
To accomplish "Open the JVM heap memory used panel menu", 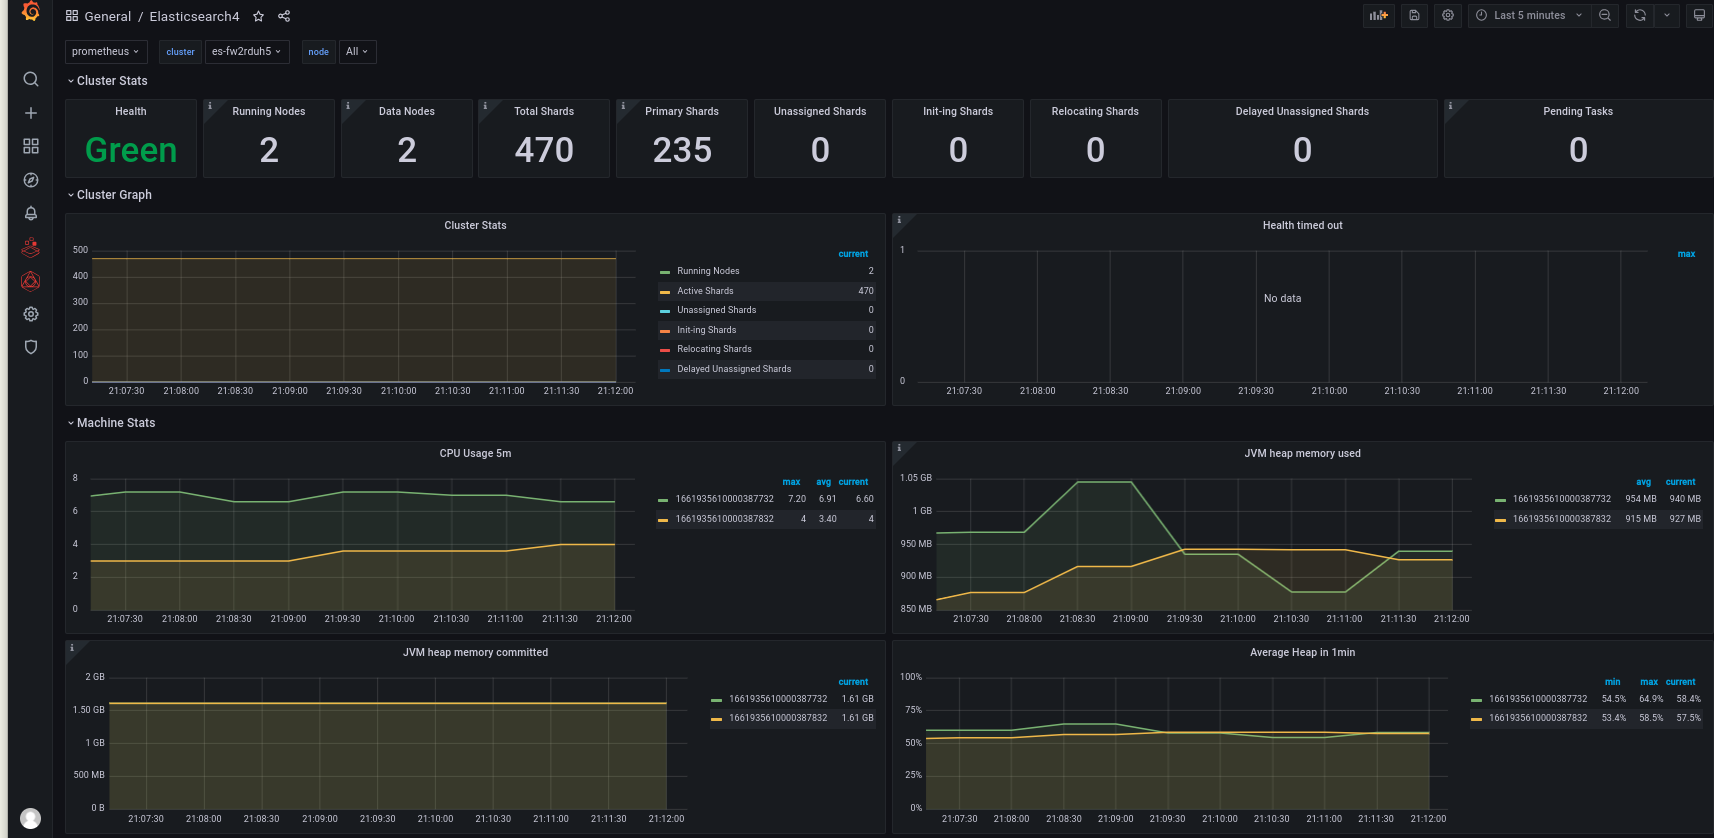I will point(1302,453).
